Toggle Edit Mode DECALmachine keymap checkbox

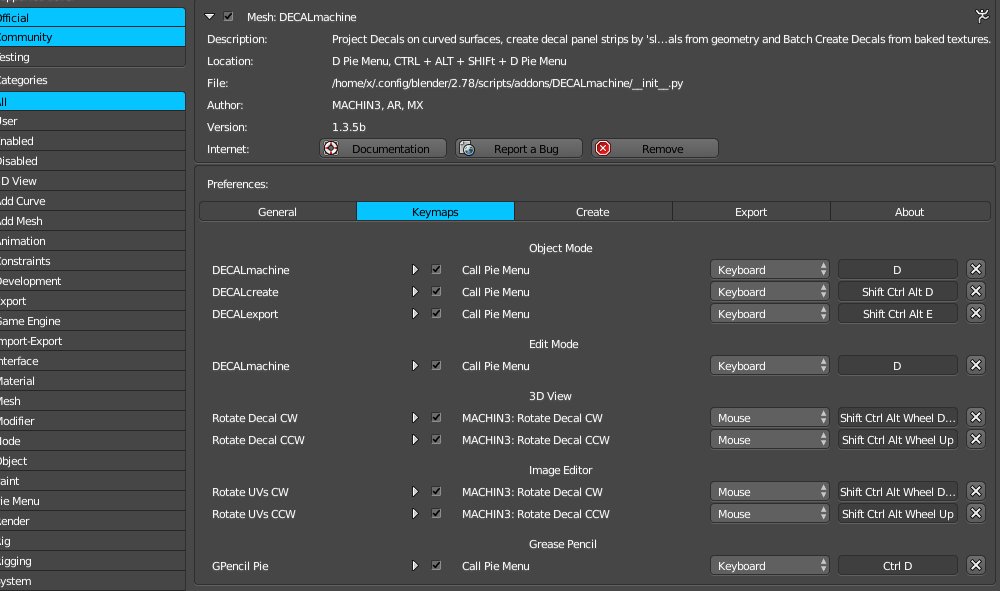(x=436, y=365)
